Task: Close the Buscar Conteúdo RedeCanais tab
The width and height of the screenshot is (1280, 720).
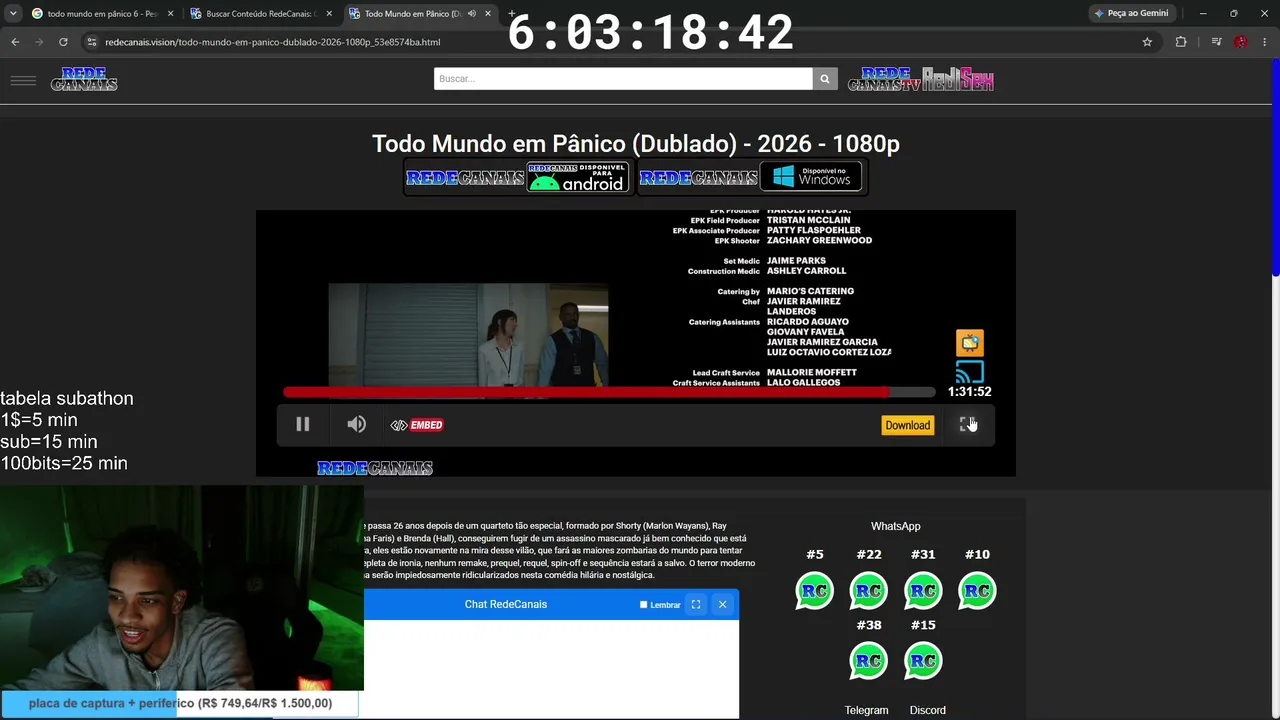Action: (x=329, y=14)
